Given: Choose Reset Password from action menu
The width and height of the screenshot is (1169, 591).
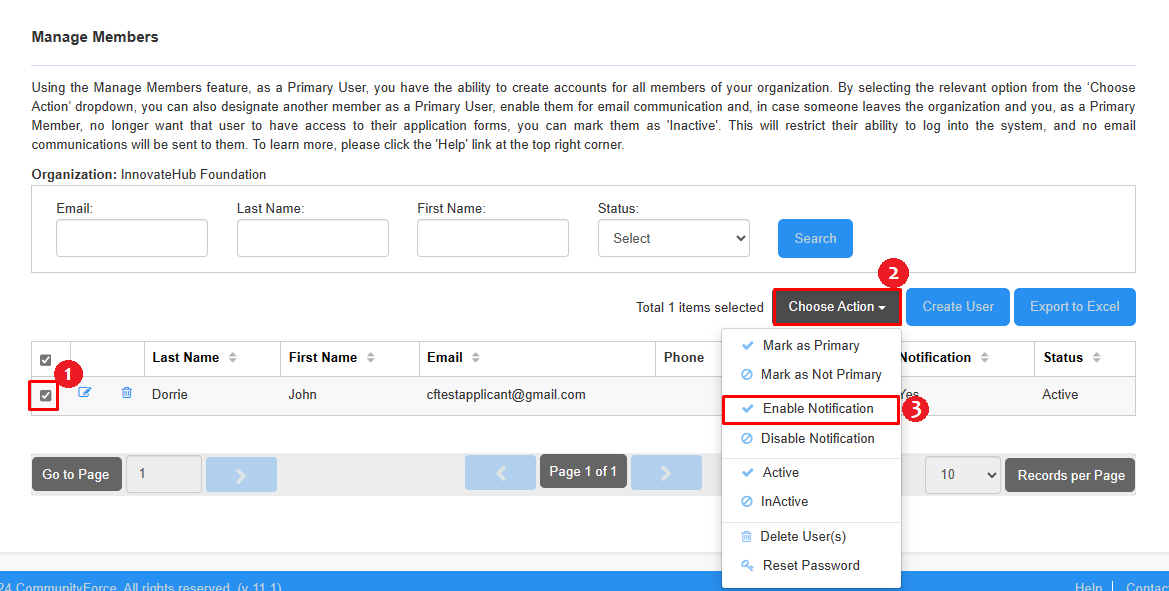Looking at the screenshot, I should [x=810, y=566].
